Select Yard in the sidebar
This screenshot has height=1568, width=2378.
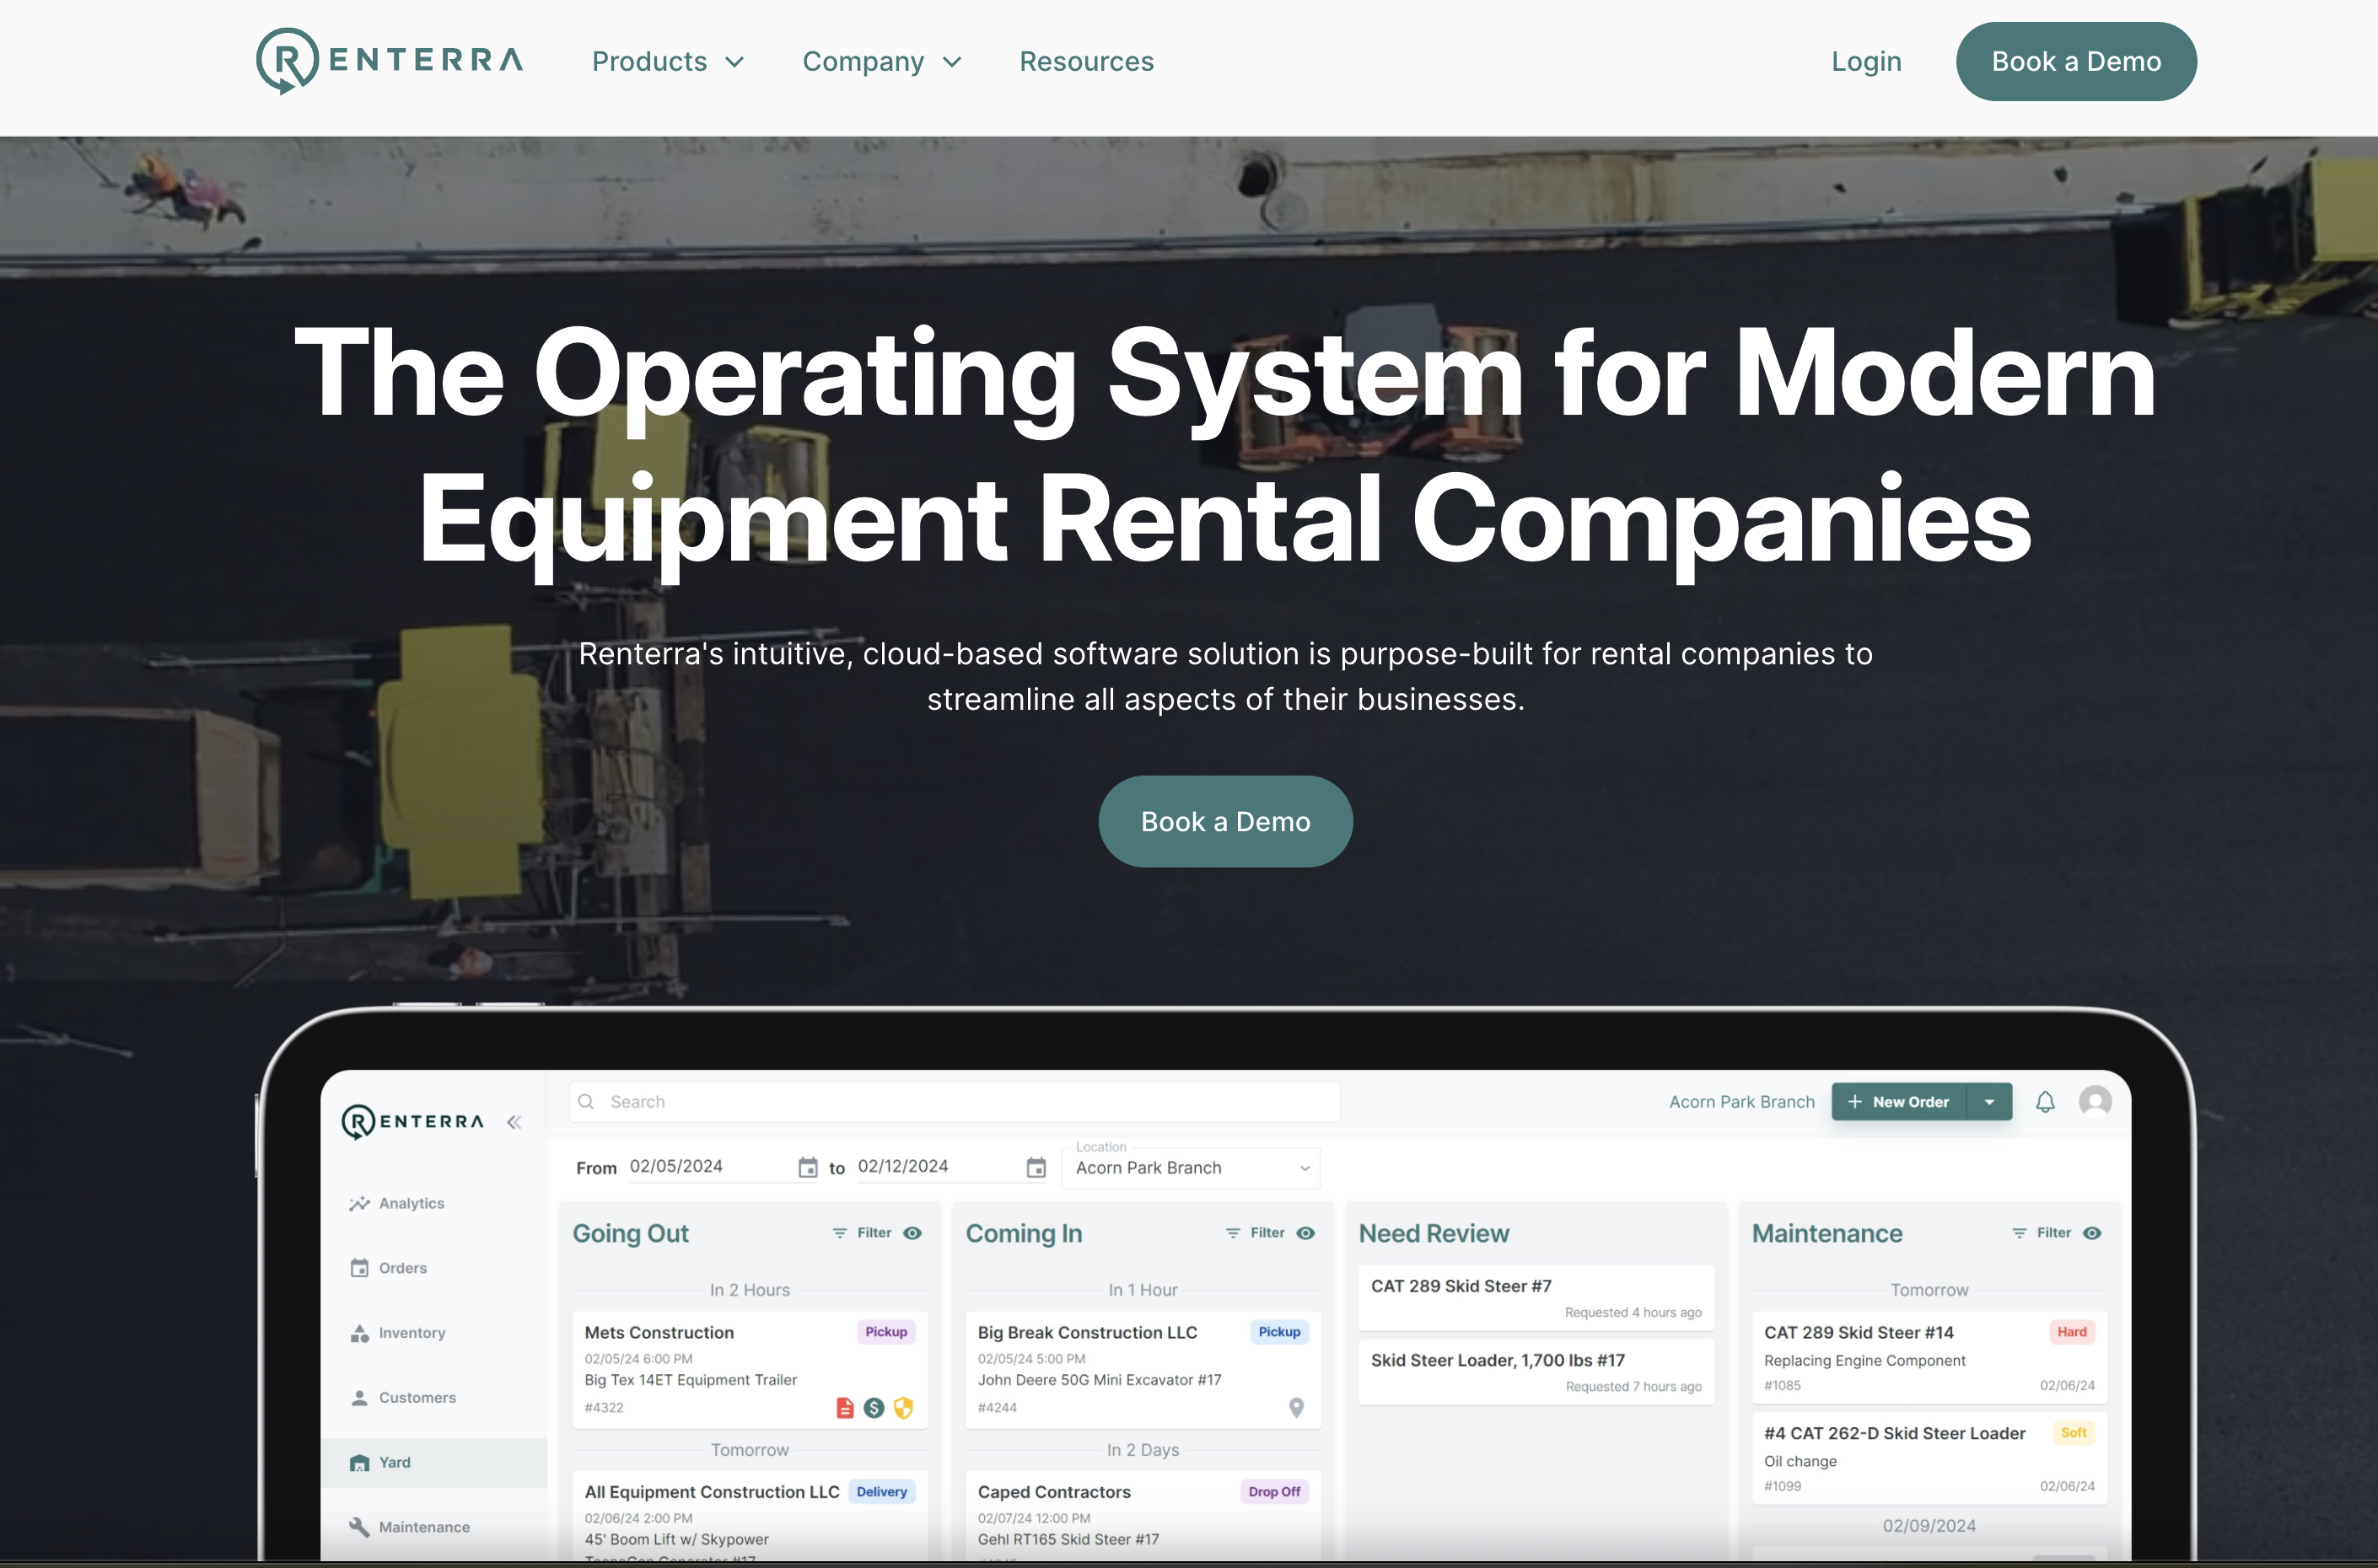click(433, 1463)
